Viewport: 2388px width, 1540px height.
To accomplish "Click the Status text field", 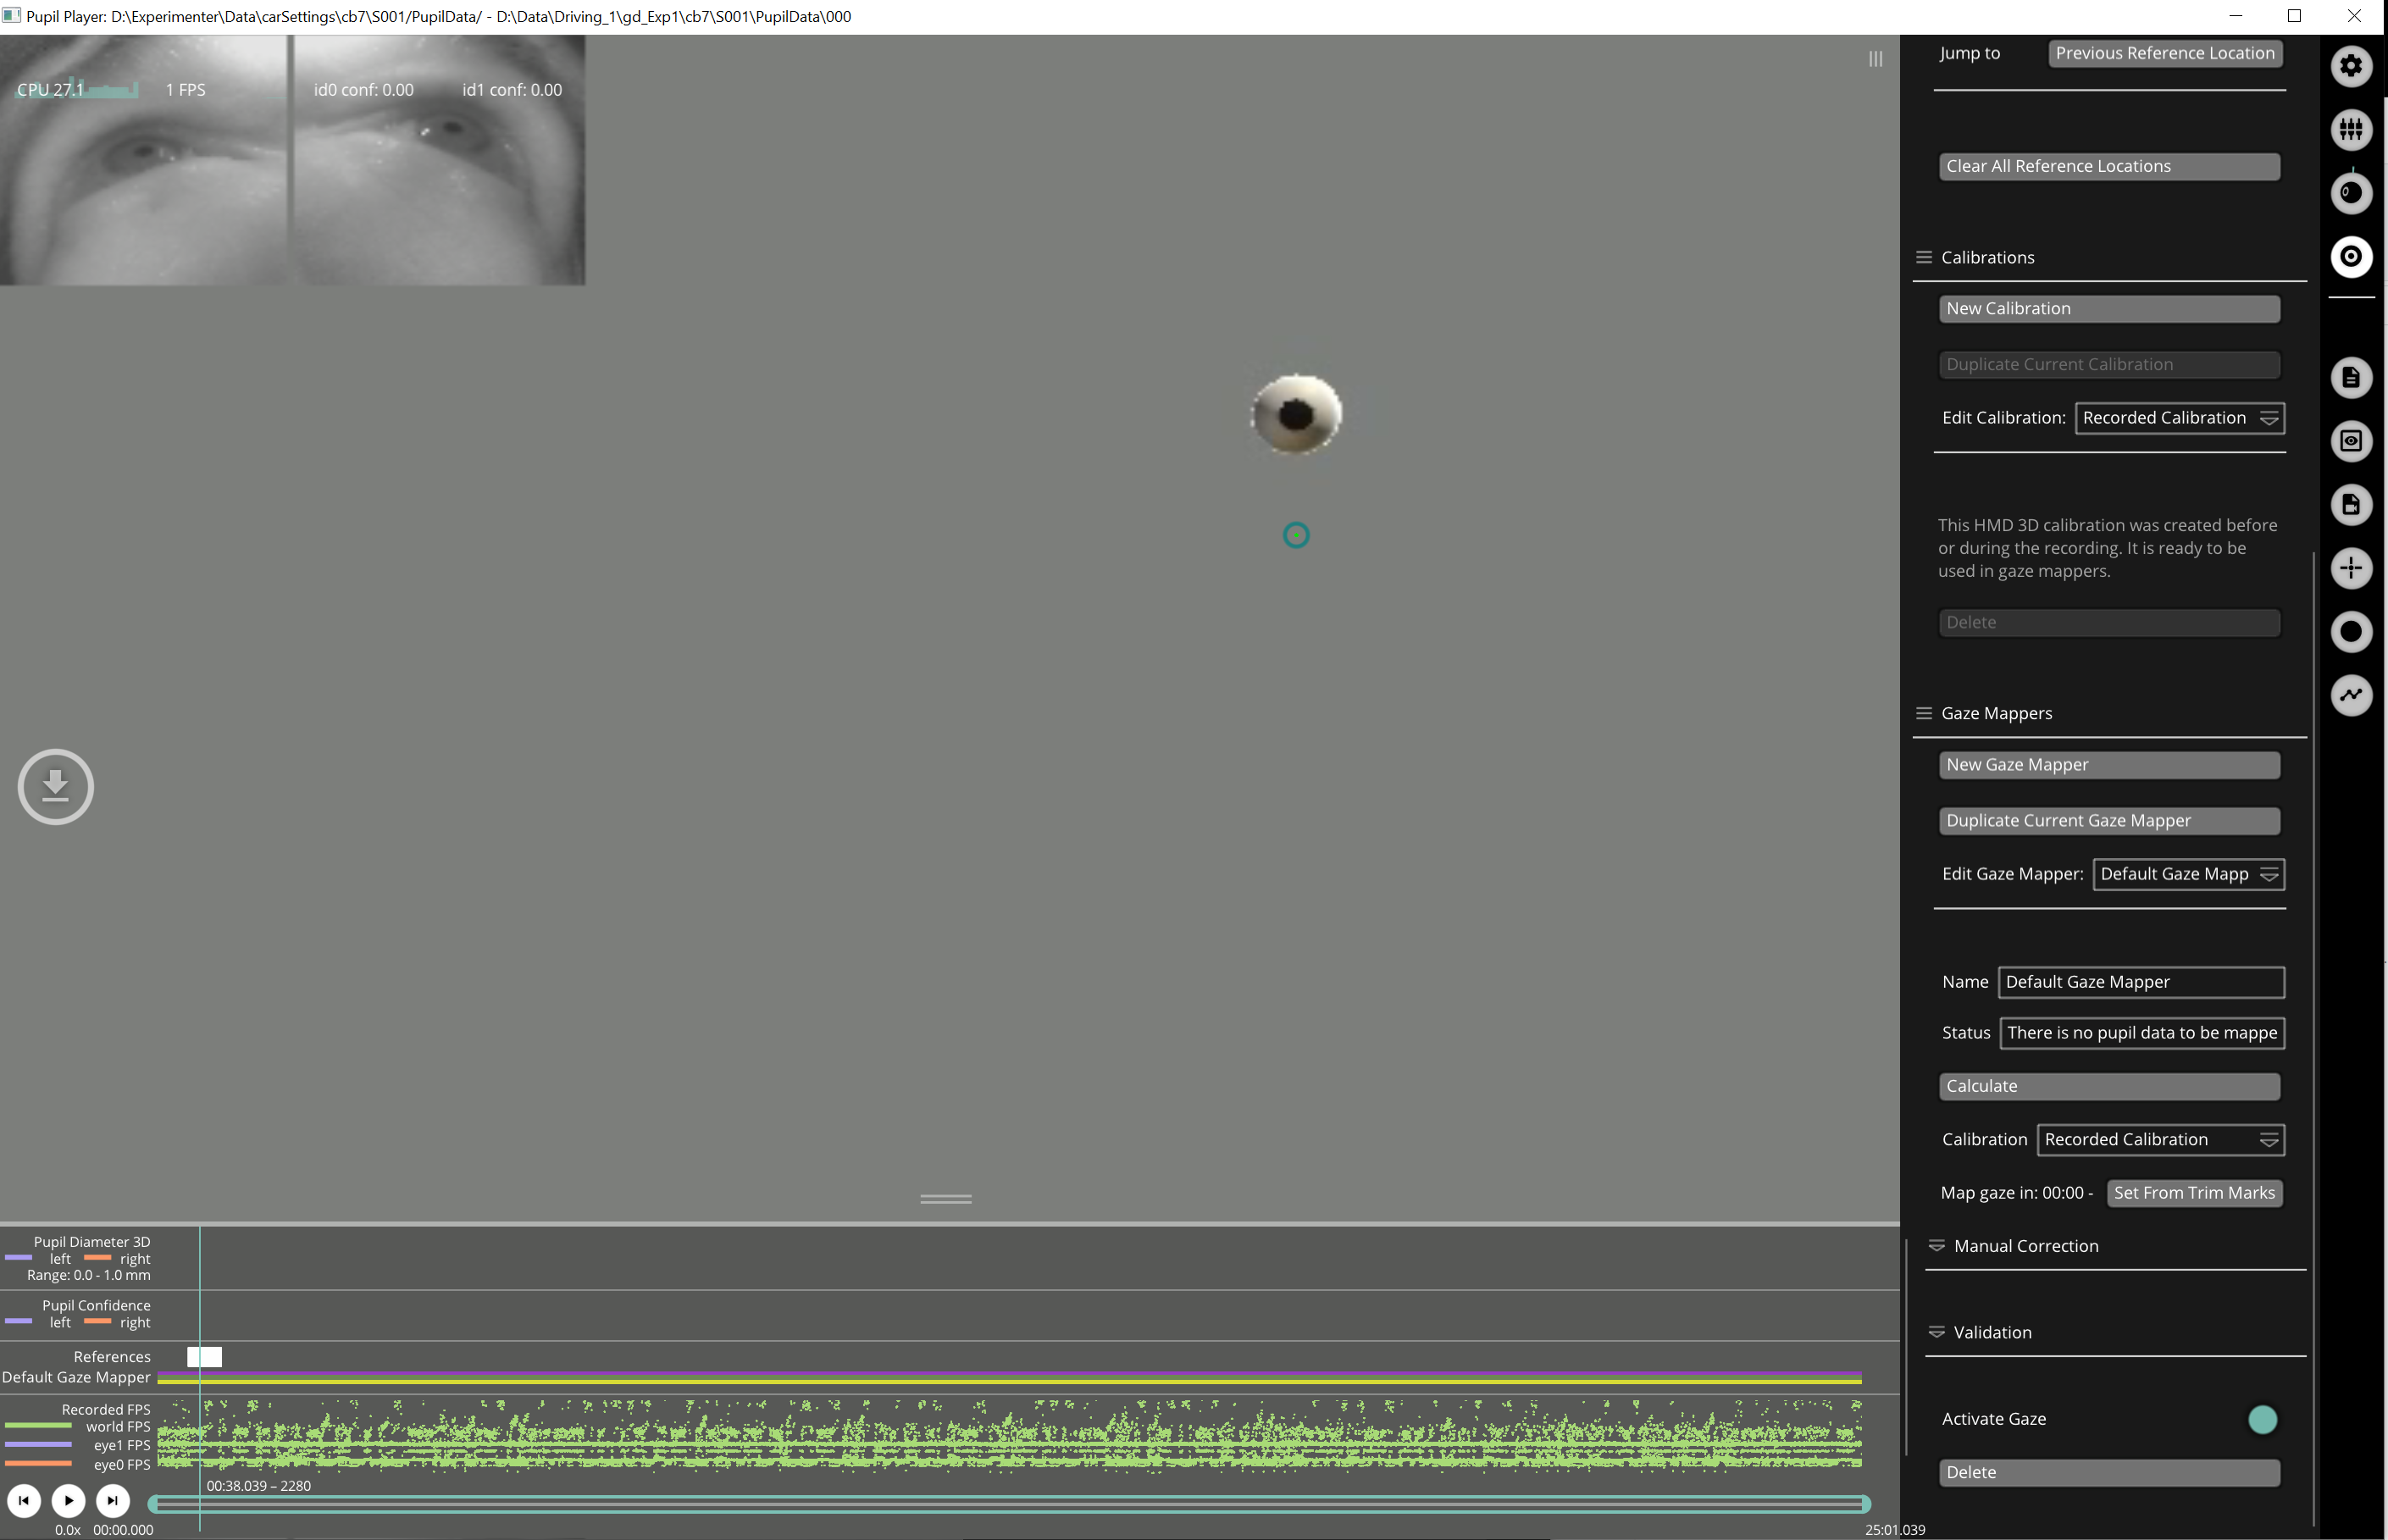I will (2141, 1033).
